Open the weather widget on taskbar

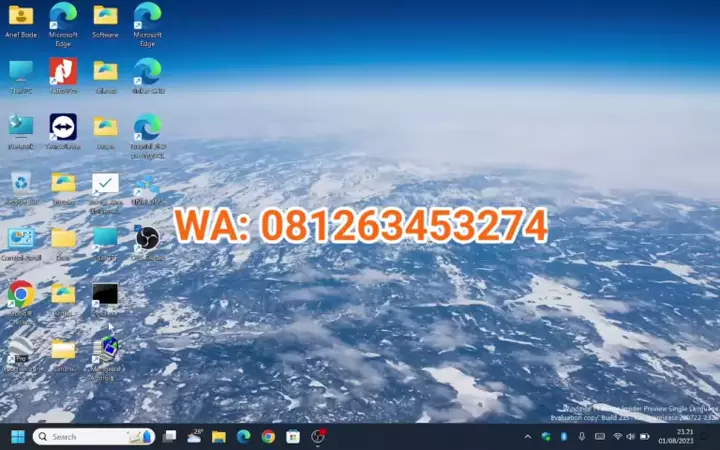(194, 437)
